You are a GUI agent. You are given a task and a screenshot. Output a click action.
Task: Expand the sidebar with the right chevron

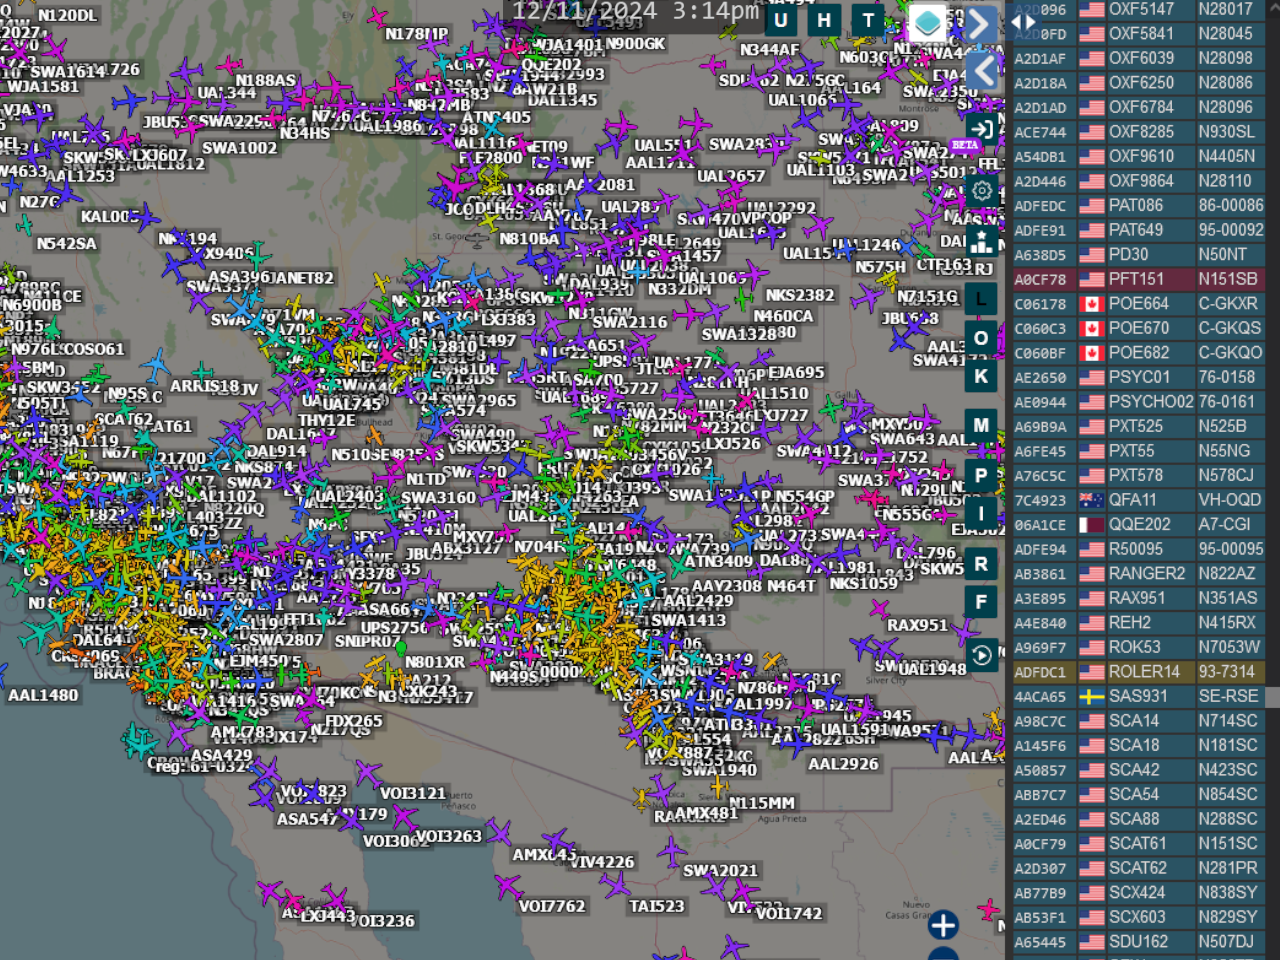[981, 24]
